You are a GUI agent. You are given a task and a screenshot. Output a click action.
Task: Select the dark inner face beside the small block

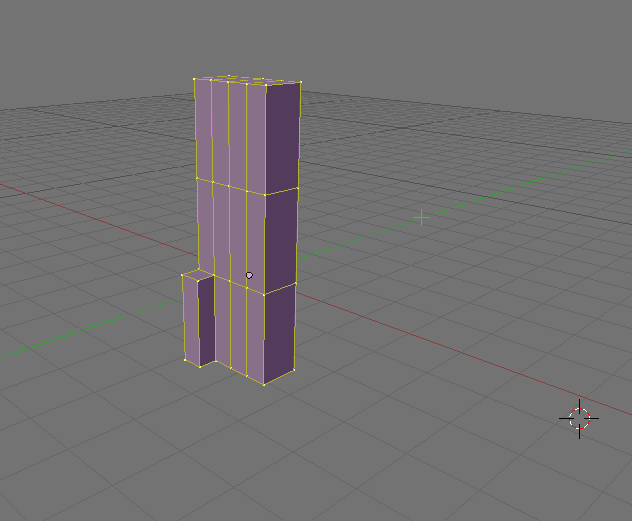pyautogui.click(x=207, y=320)
